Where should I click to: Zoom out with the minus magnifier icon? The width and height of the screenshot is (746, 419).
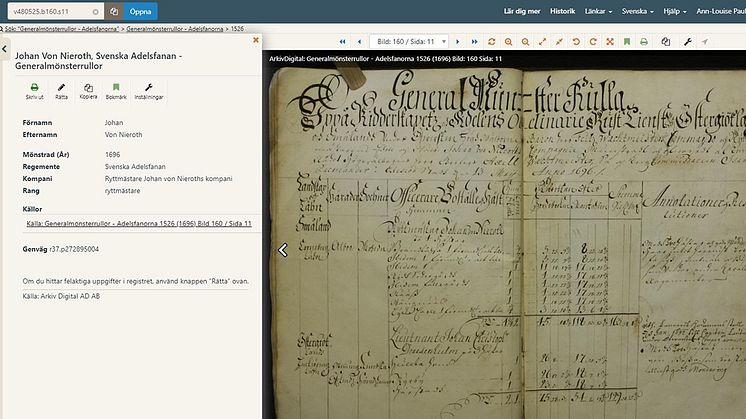pos(525,42)
